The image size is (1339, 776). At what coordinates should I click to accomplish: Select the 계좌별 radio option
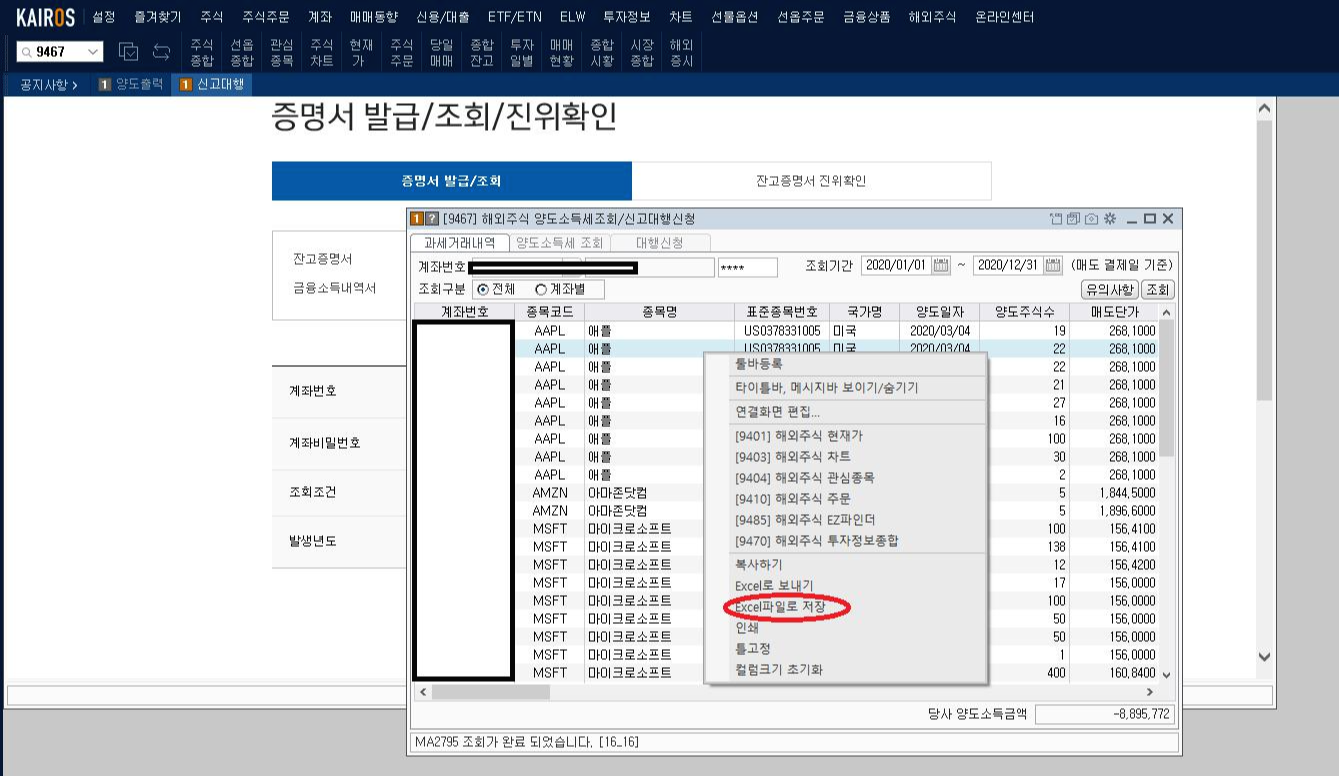pyautogui.click(x=542, y=289)
